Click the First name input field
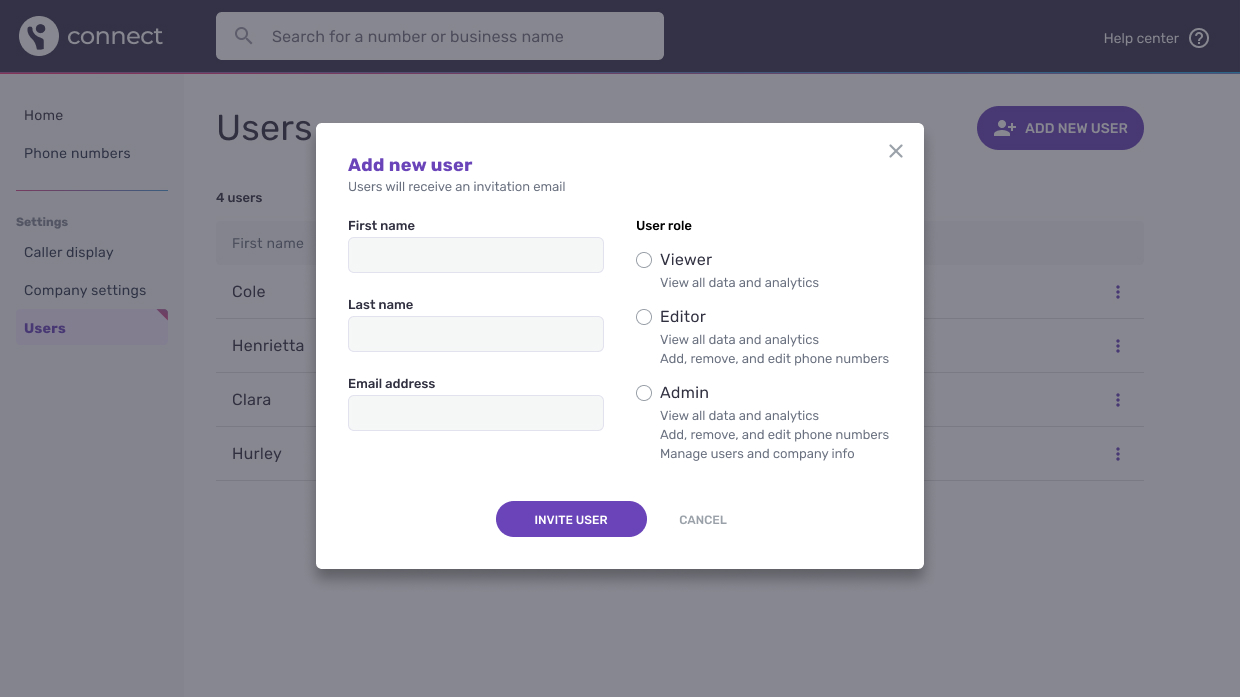The height and width of the screenshot is (697, 1240). click(x=475, y=255)
